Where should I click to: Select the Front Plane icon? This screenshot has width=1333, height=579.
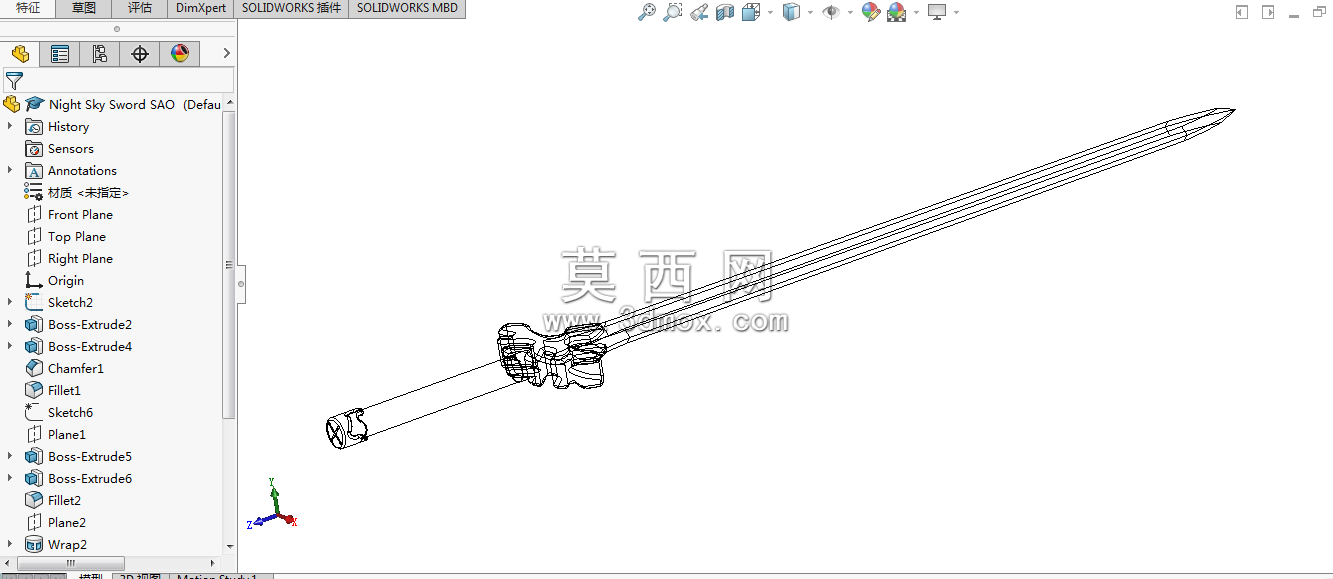tap(34, 215)
